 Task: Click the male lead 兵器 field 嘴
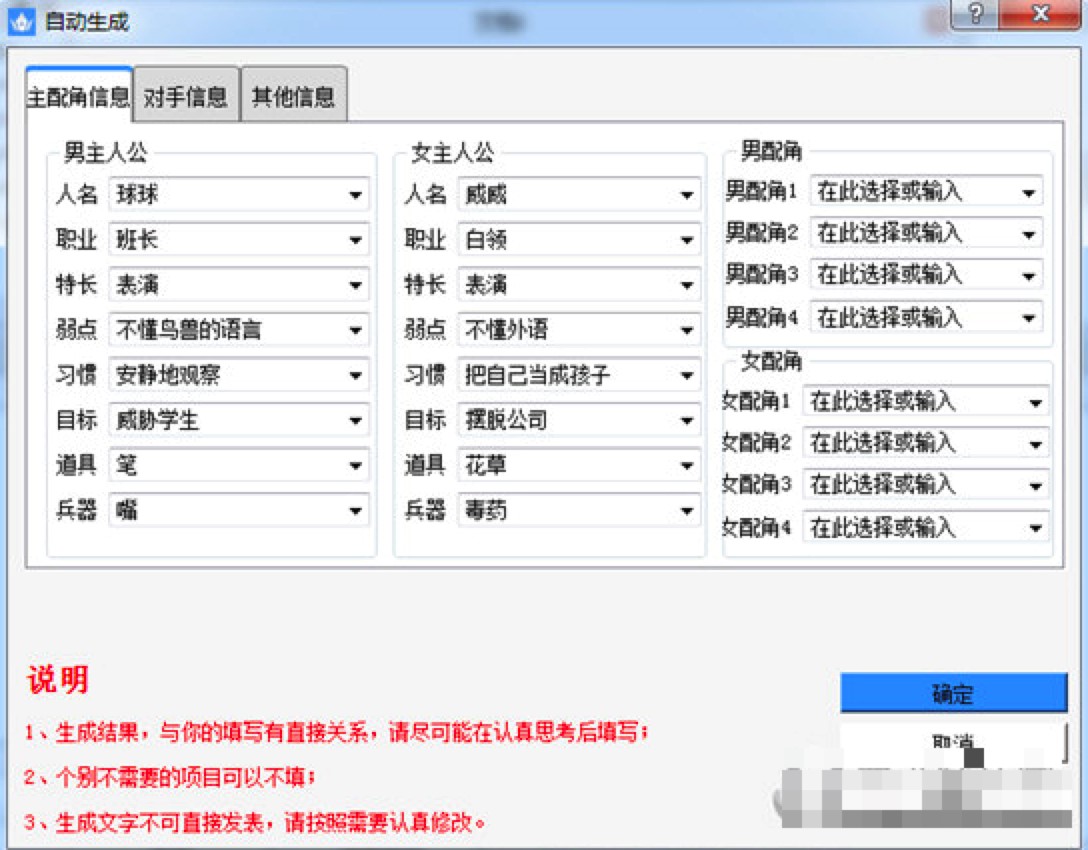click(239, 511)
